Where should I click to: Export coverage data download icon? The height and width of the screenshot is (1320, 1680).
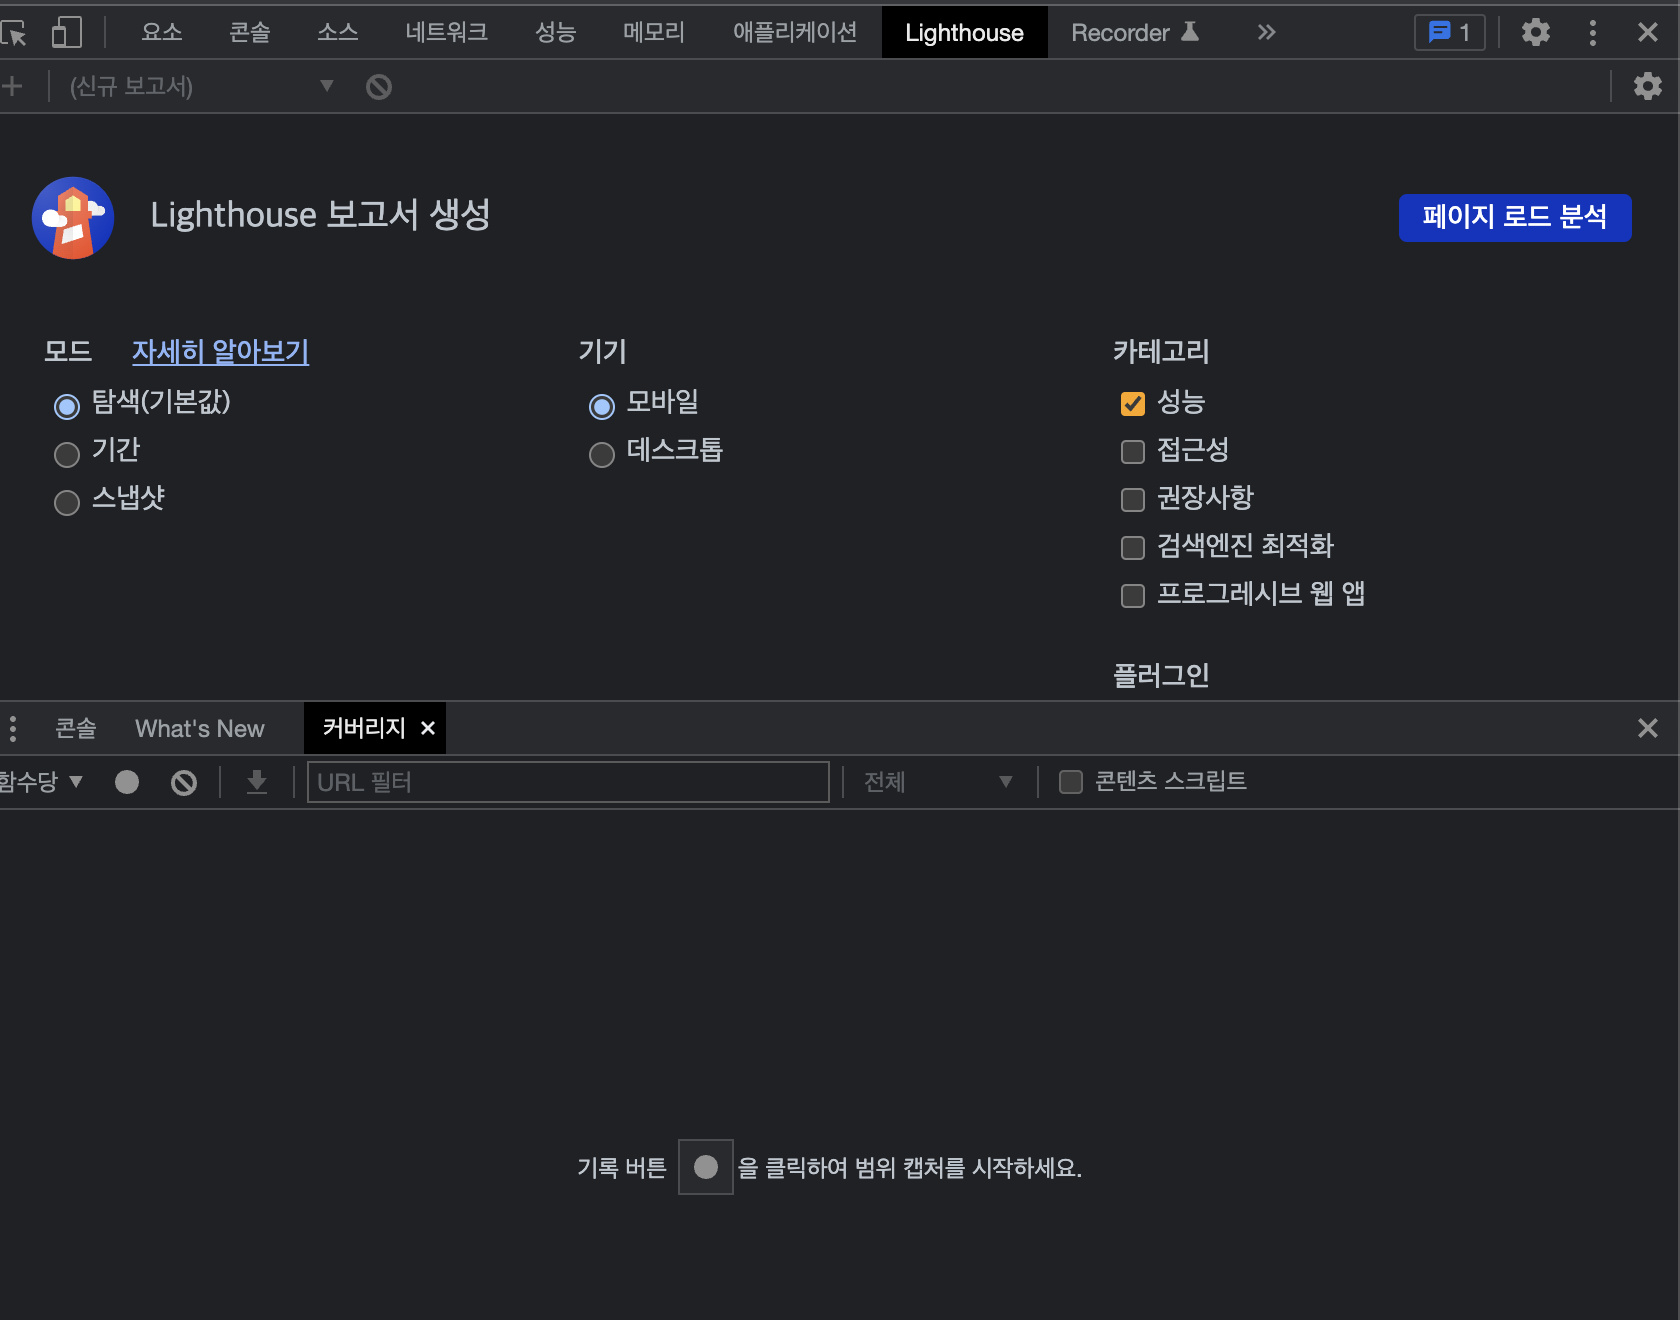[257, 782]
